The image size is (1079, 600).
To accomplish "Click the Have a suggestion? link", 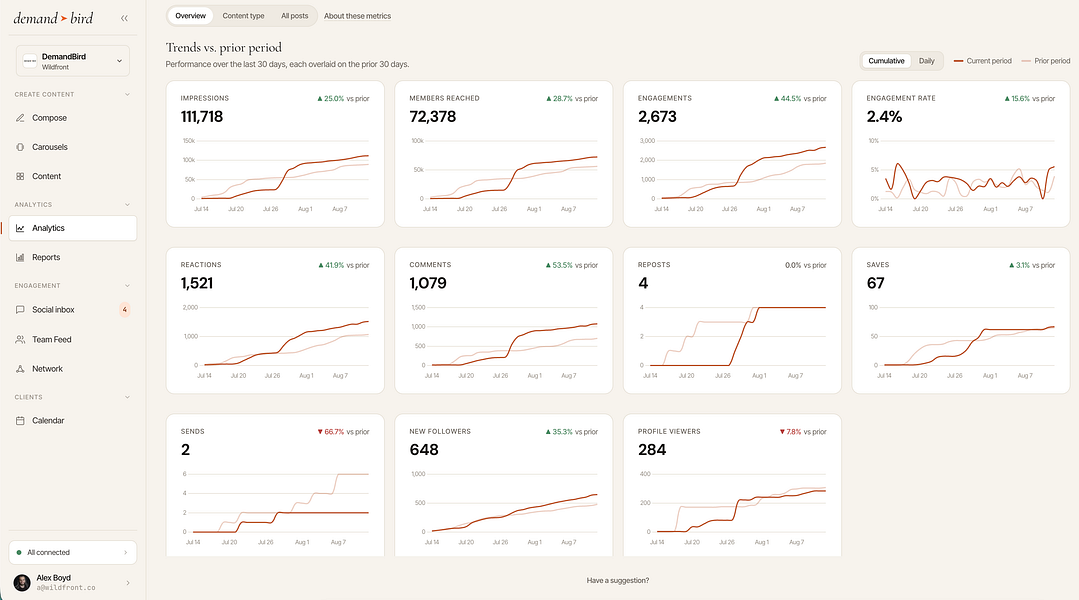I will [x=618, y=581].
